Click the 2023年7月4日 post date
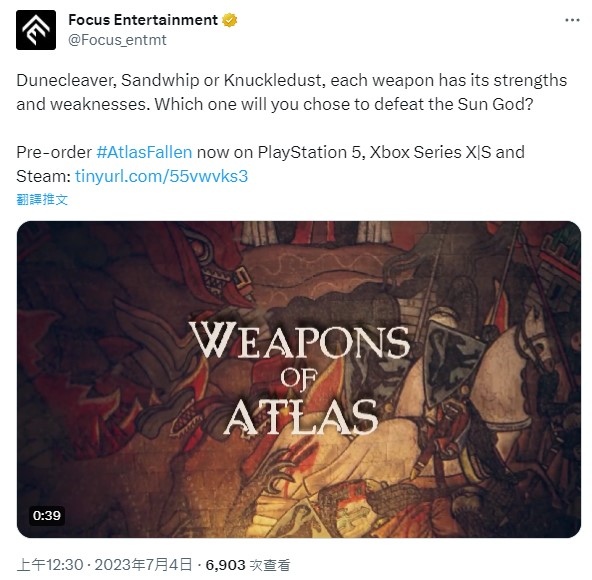592x580 pixels. [143, 565]
